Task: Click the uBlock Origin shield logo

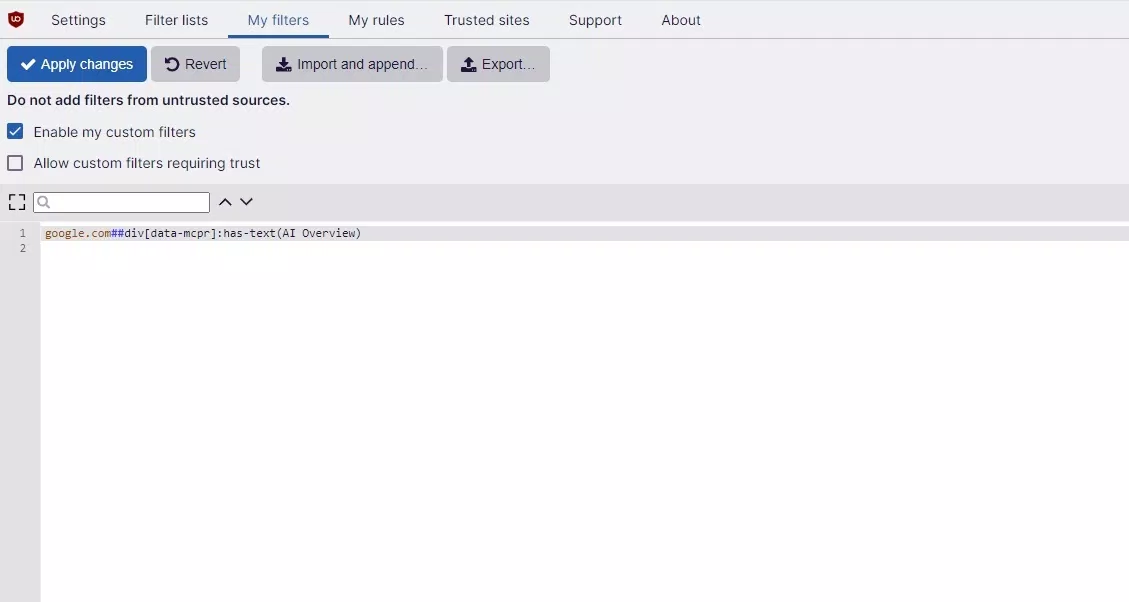Action: coord(16,19)
